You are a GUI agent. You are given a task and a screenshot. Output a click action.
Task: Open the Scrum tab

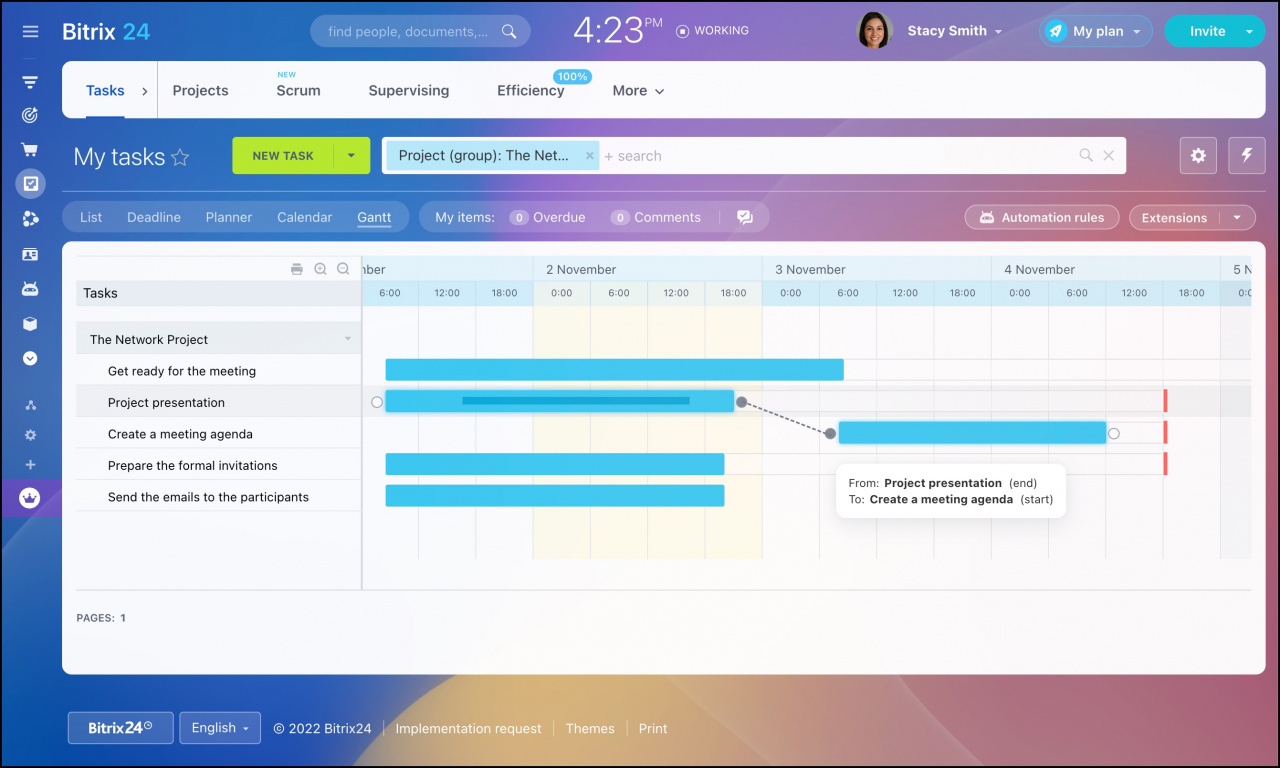coord(298,90)
